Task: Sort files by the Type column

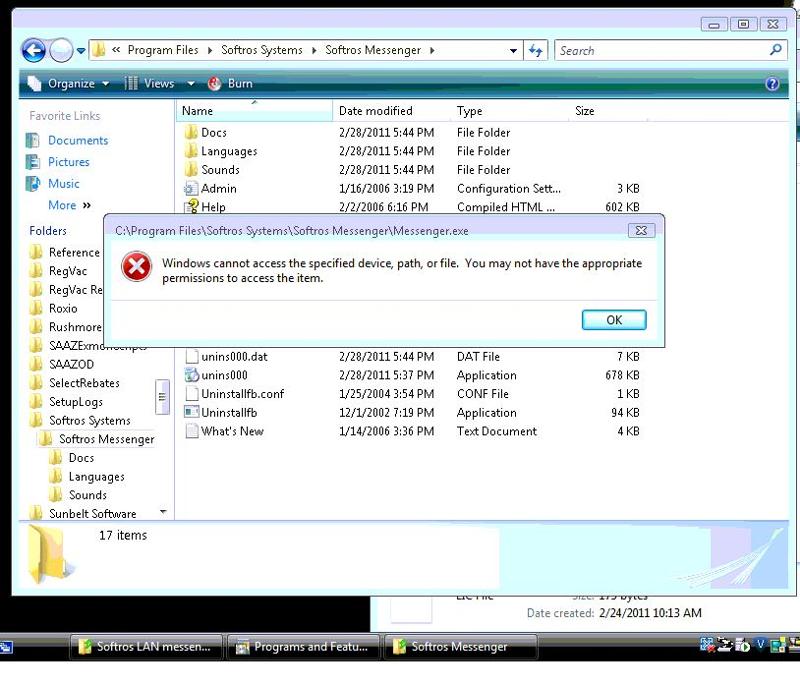Action: point(510,111)
